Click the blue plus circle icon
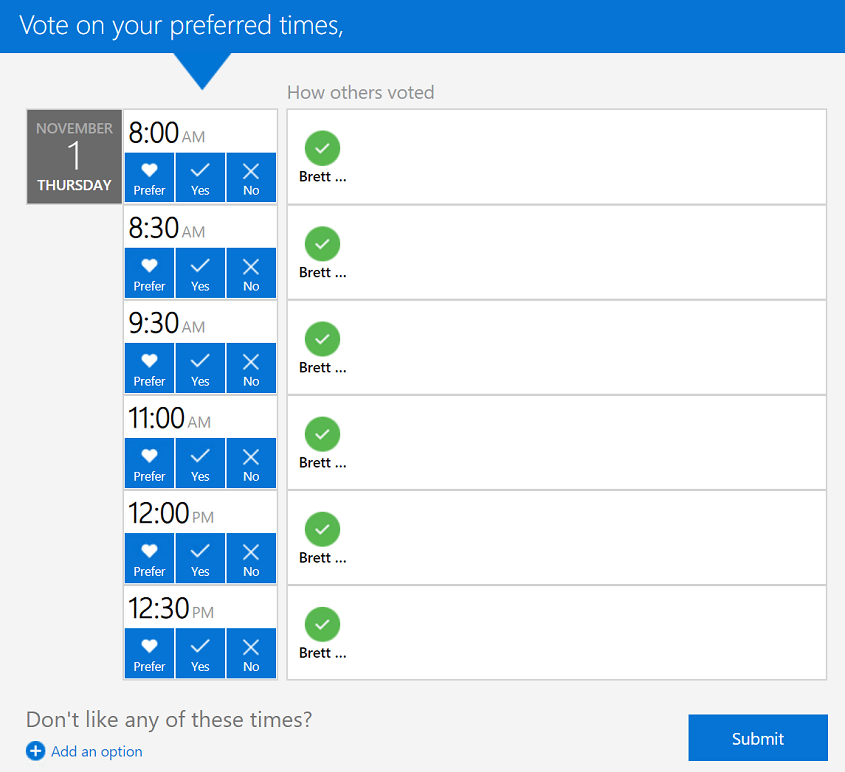 click(x=36, y=751)
